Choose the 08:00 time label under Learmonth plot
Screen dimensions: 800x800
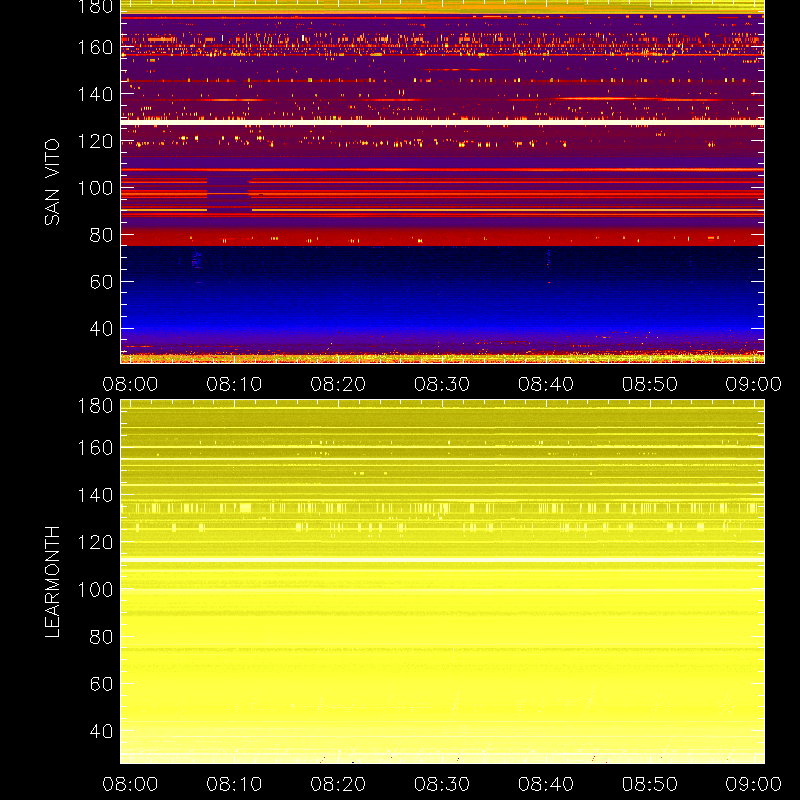(130, 784)
